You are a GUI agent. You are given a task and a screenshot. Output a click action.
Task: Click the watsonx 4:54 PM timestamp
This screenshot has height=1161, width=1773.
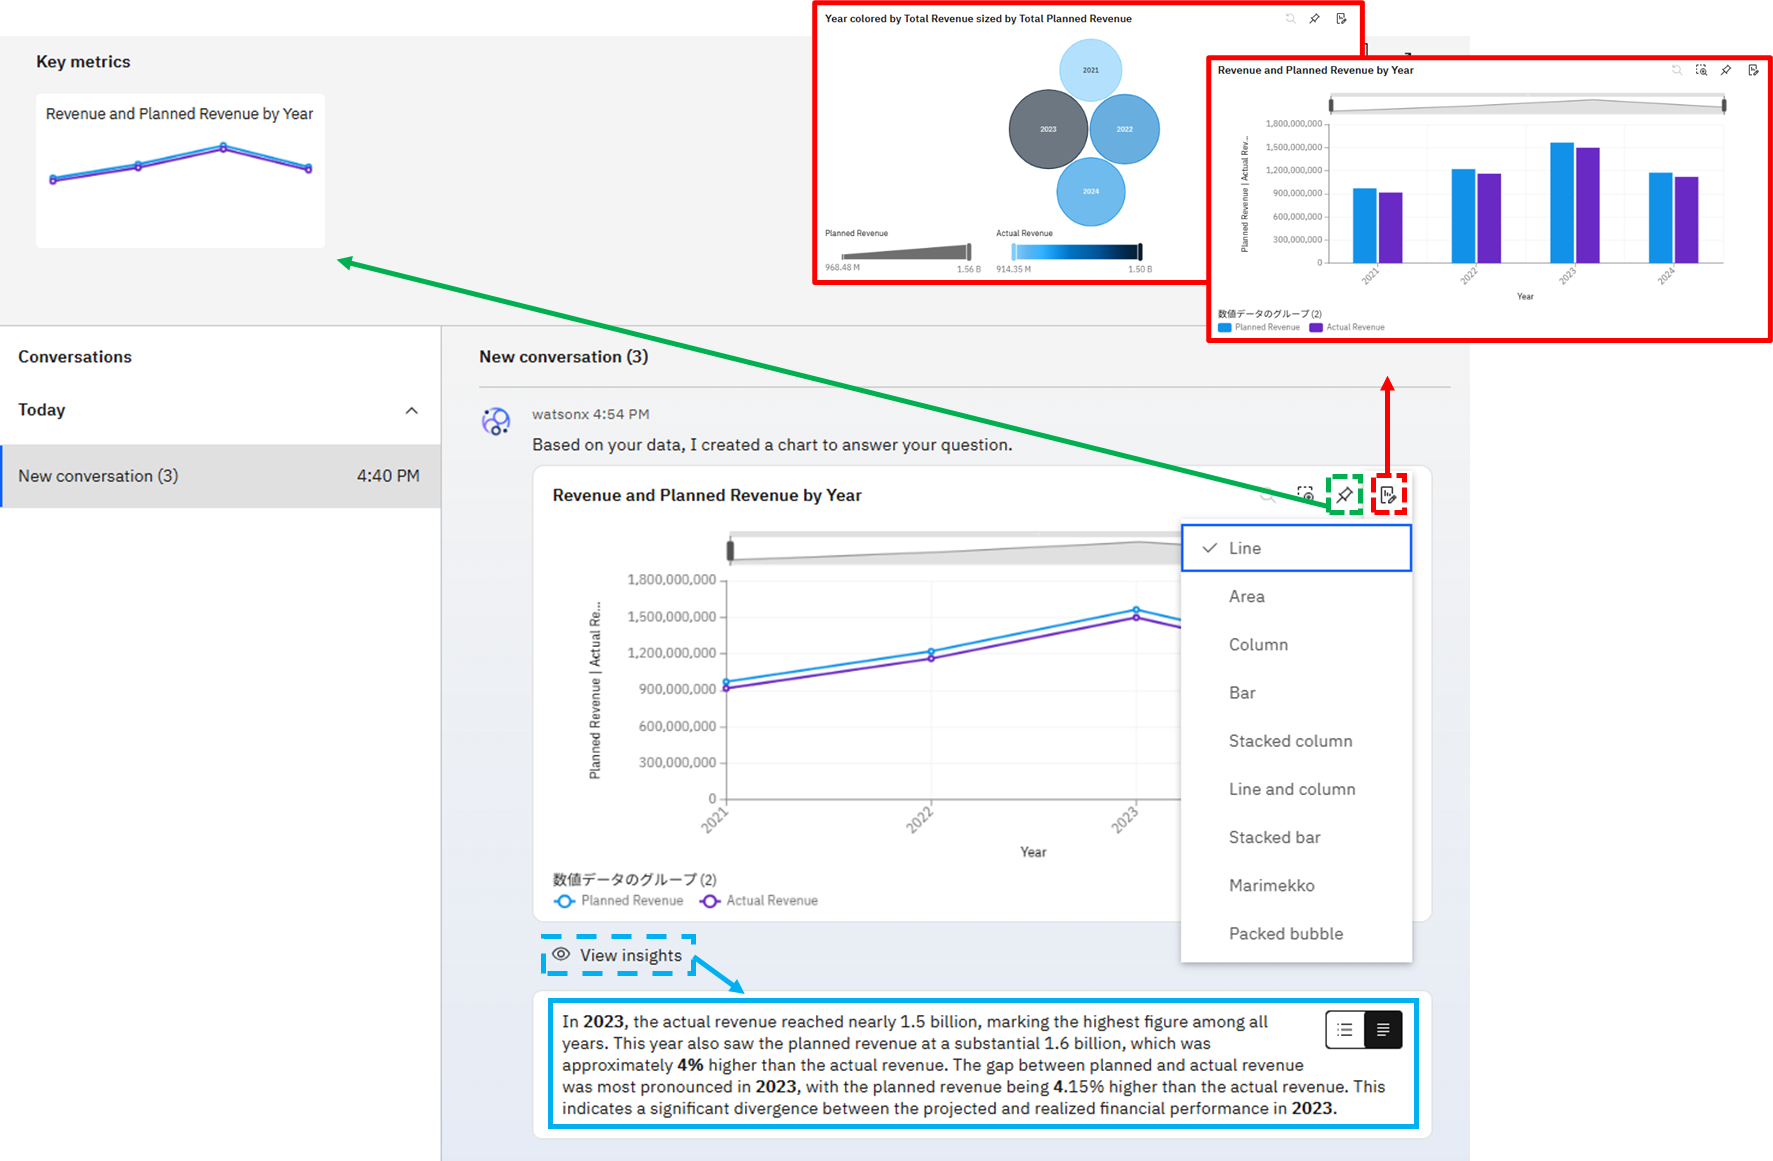pyautogui.click(x=590, y=414)
